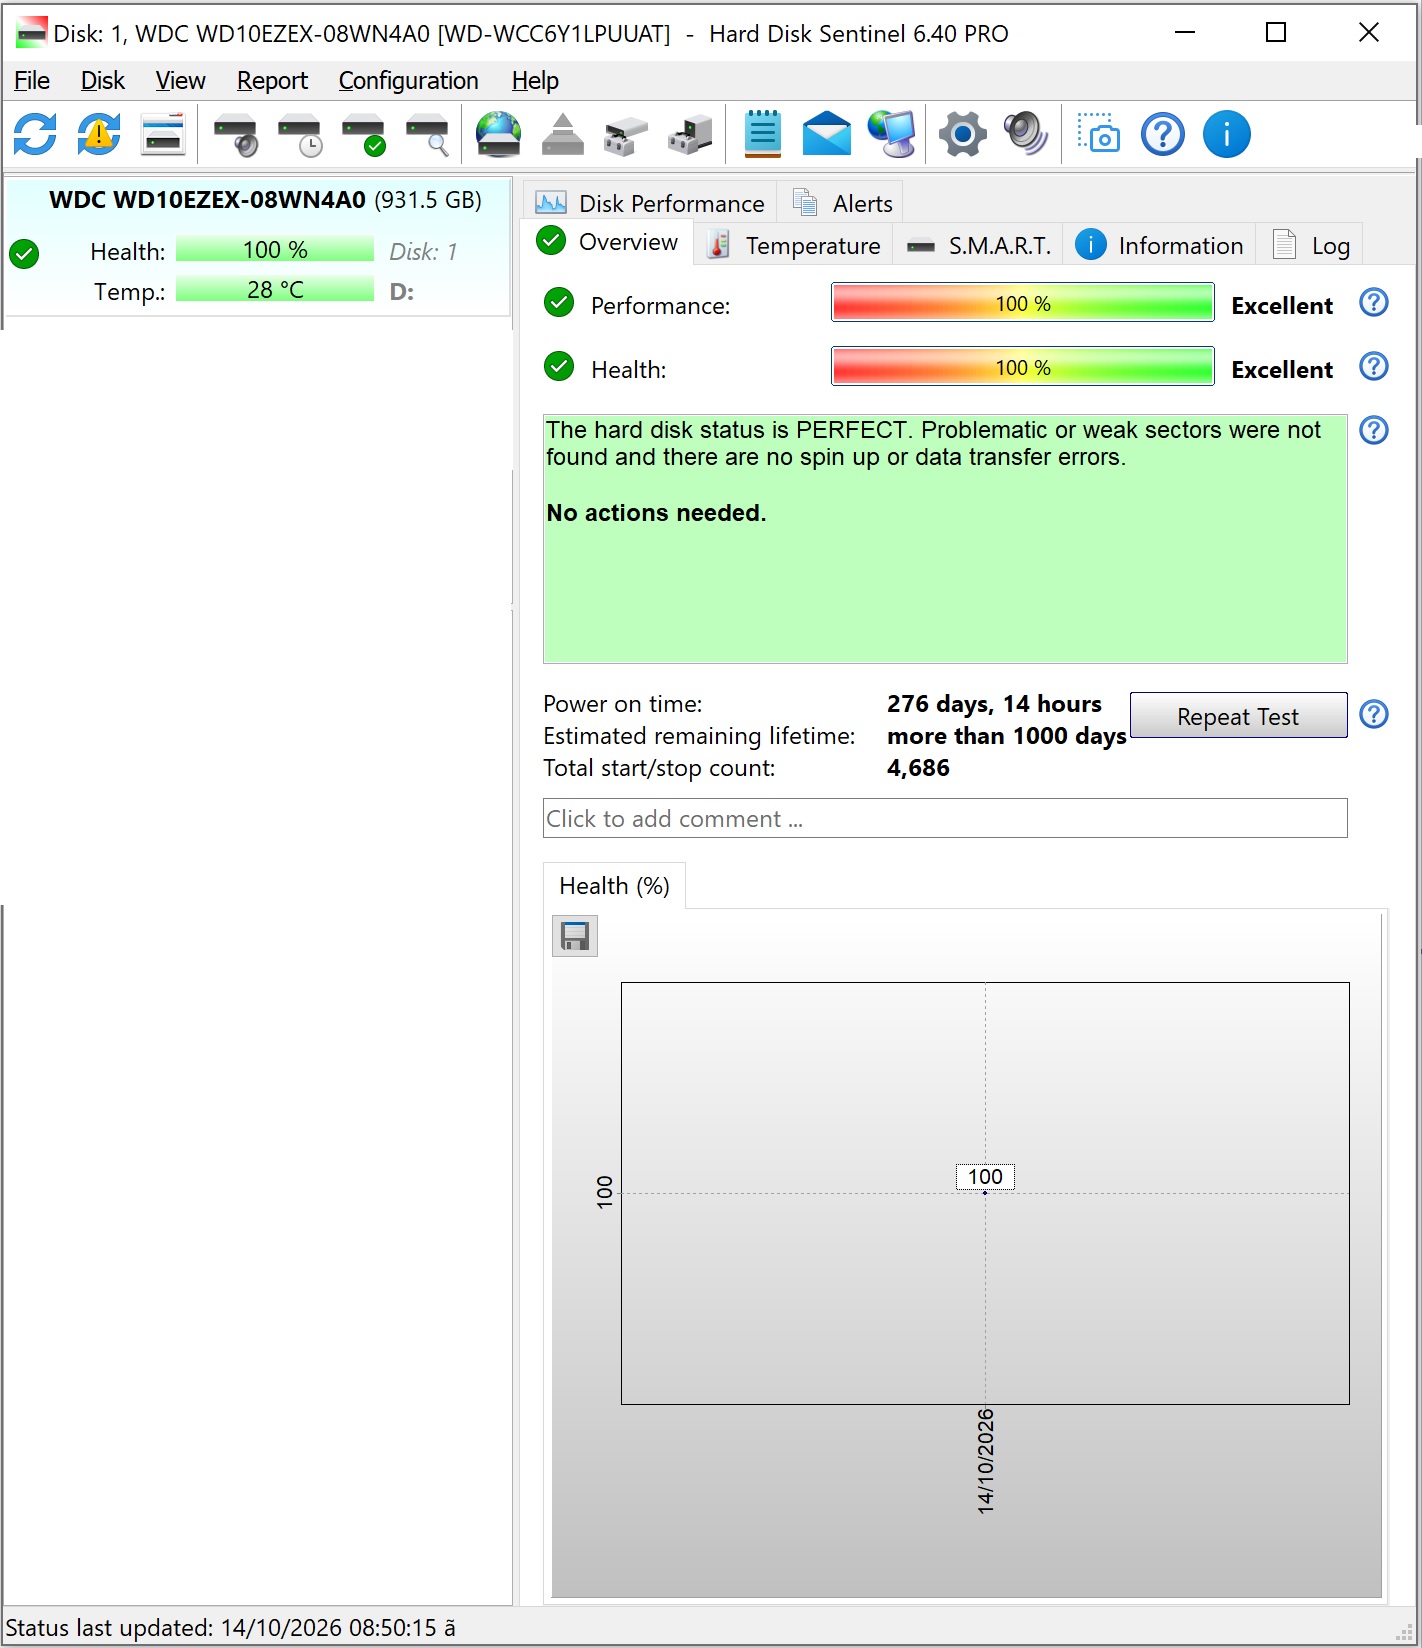Click the gray speaker sound icon

[1026, 134]
